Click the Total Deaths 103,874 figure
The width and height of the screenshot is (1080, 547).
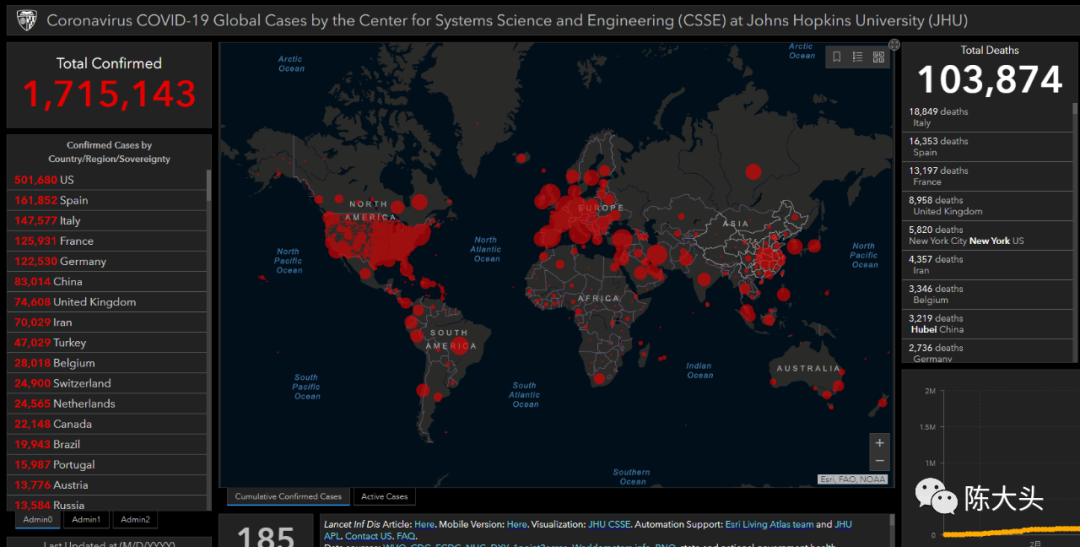[x=990, y=79]
